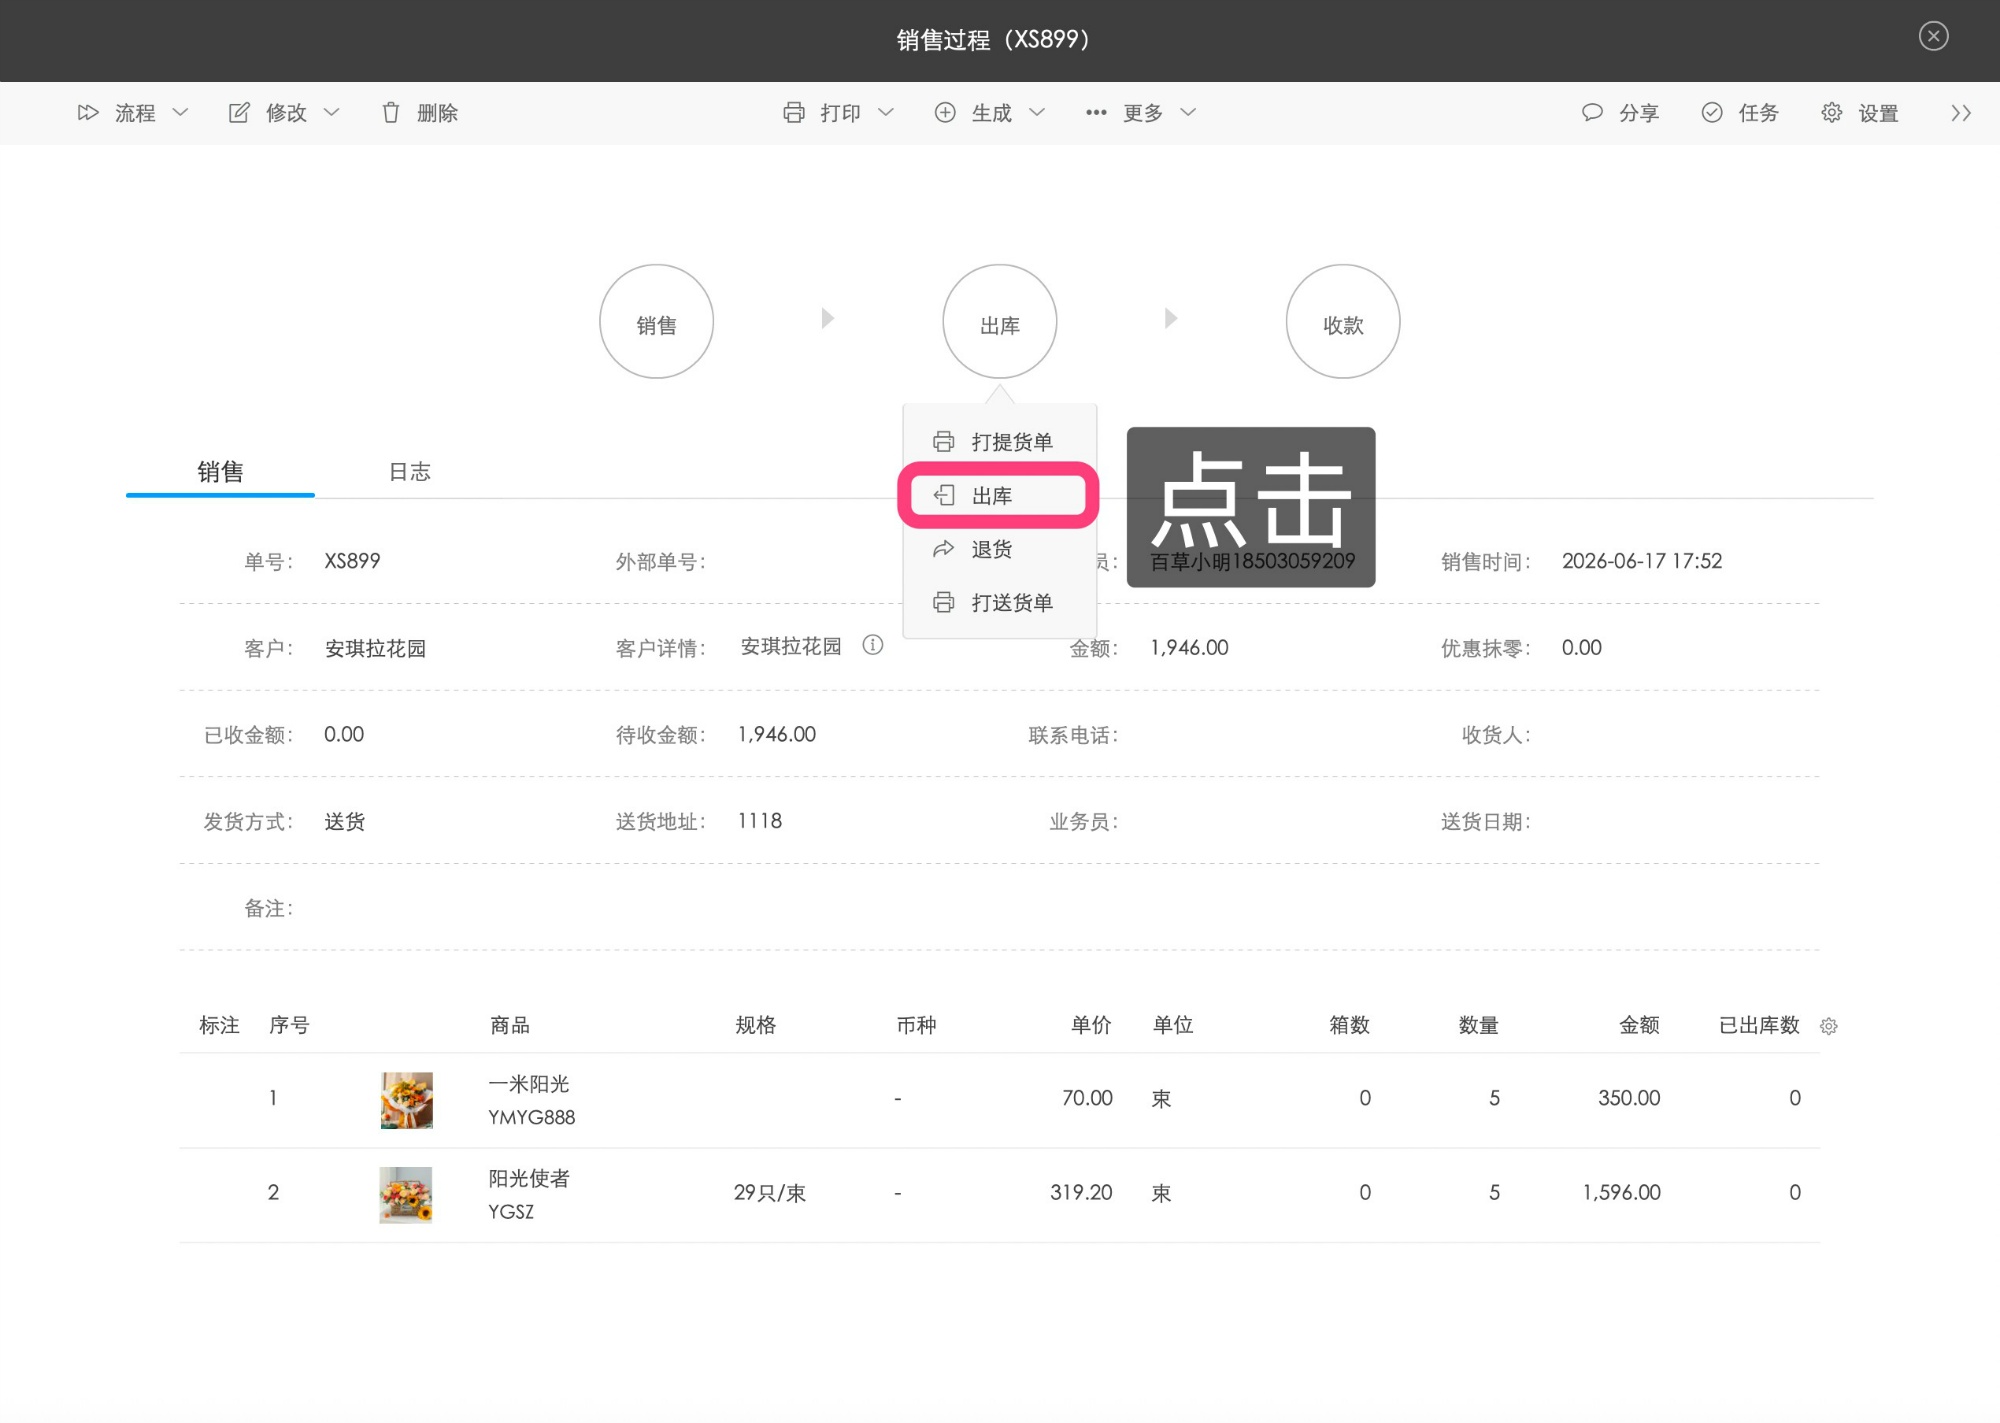Click pending amount 1,946.00 next to 待收金额
This screenshot has height=1423, width=2000.
pos(777,734)
